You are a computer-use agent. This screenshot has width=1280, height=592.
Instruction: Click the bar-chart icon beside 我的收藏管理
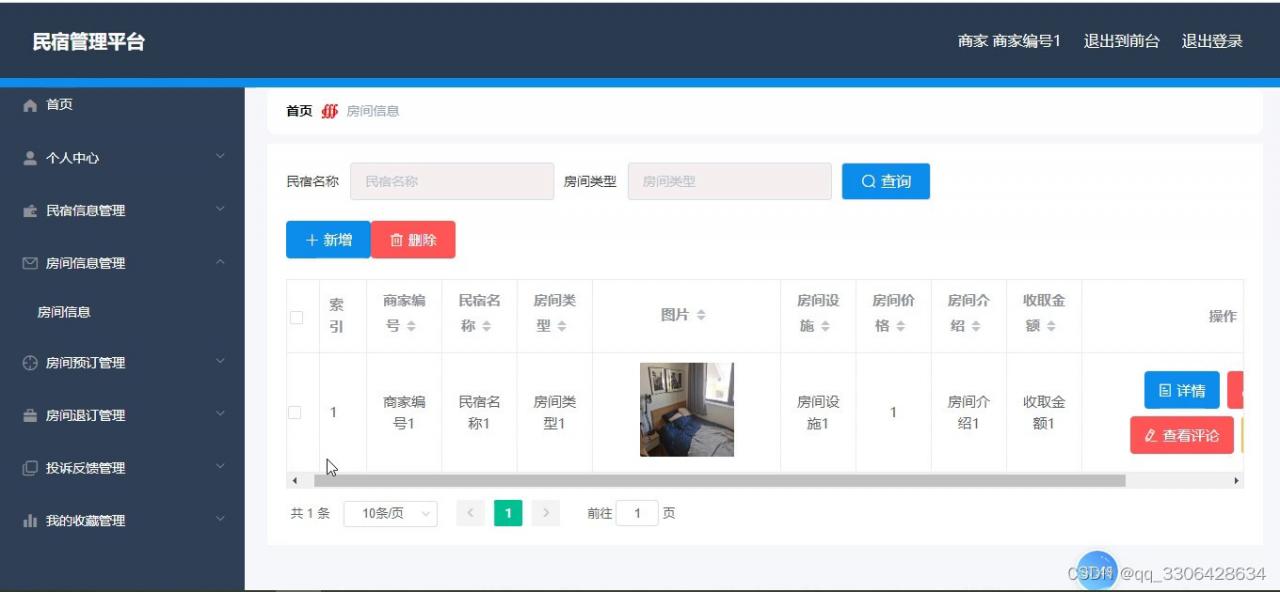coord(29,520)
